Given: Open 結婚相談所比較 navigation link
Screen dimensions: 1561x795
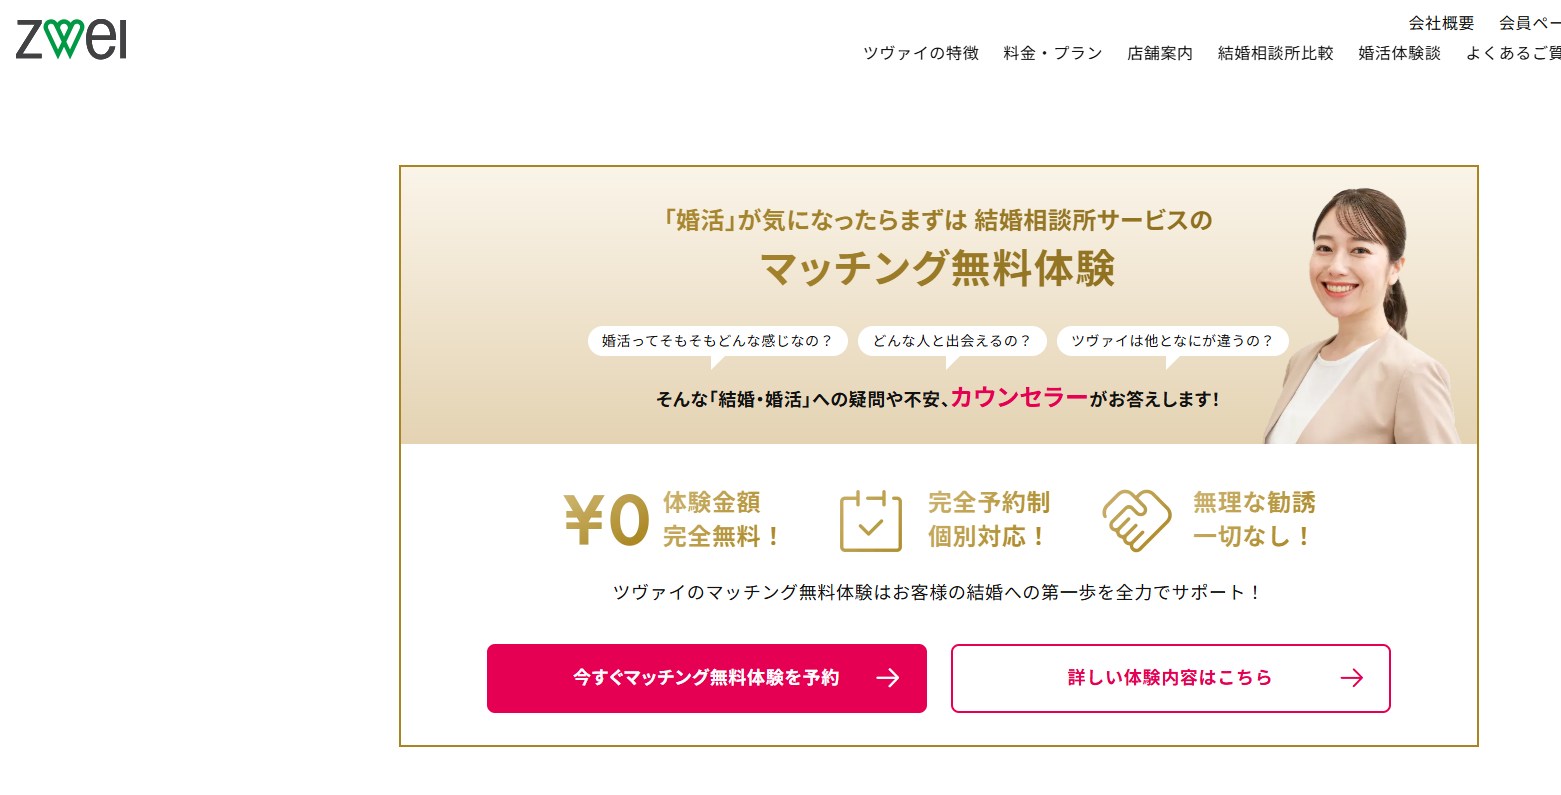Looking at the screenshot, I should [1275, 53].
